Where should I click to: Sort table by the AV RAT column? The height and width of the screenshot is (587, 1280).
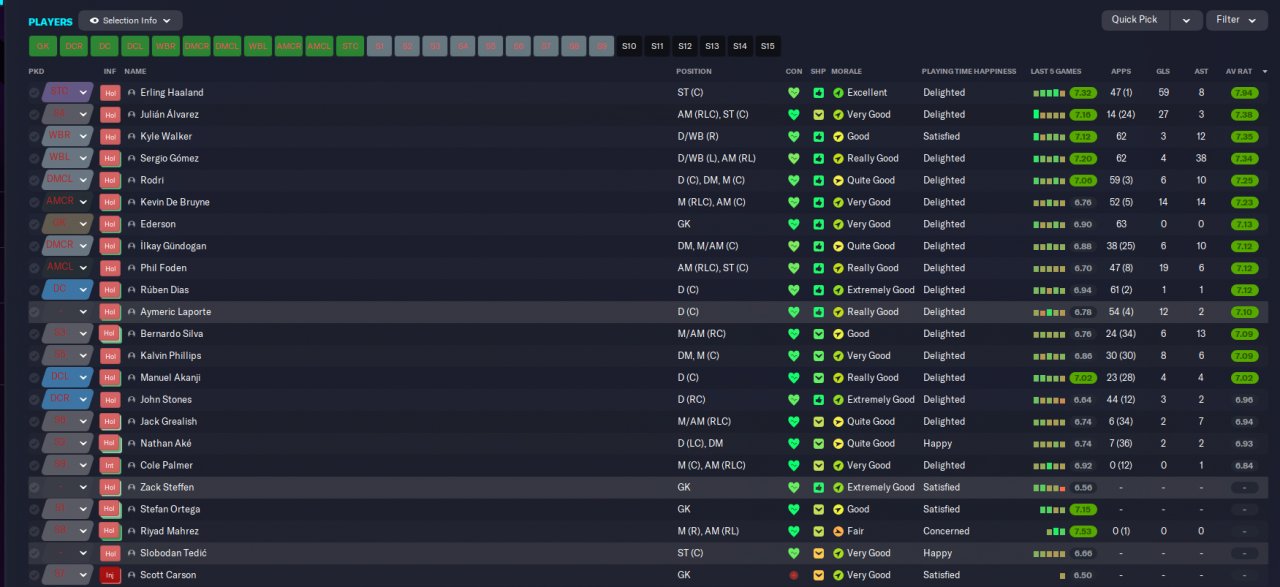point(1239,71)
